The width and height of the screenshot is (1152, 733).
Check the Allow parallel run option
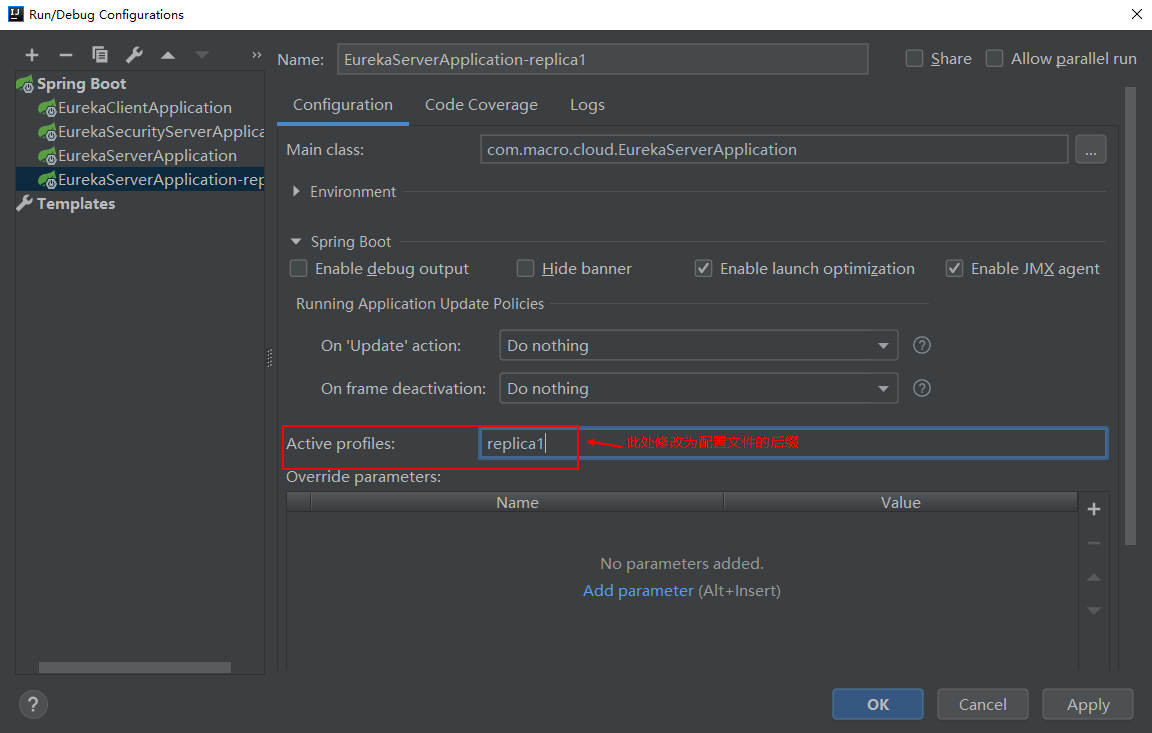995,59
